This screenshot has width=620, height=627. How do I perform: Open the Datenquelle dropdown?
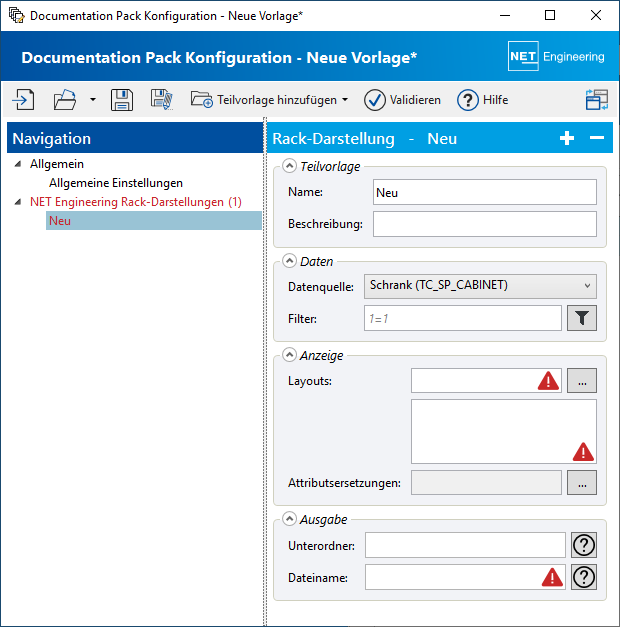click(480, 286)
